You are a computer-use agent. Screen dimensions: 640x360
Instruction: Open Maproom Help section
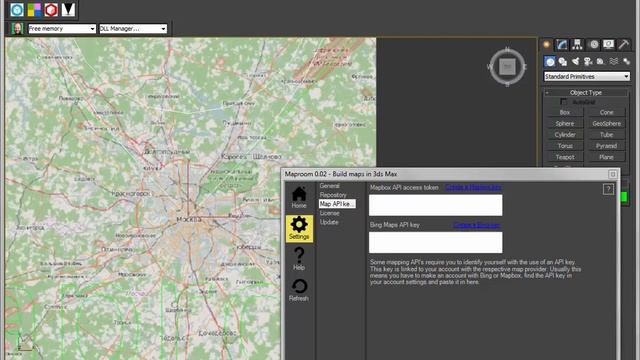[299, 259]
